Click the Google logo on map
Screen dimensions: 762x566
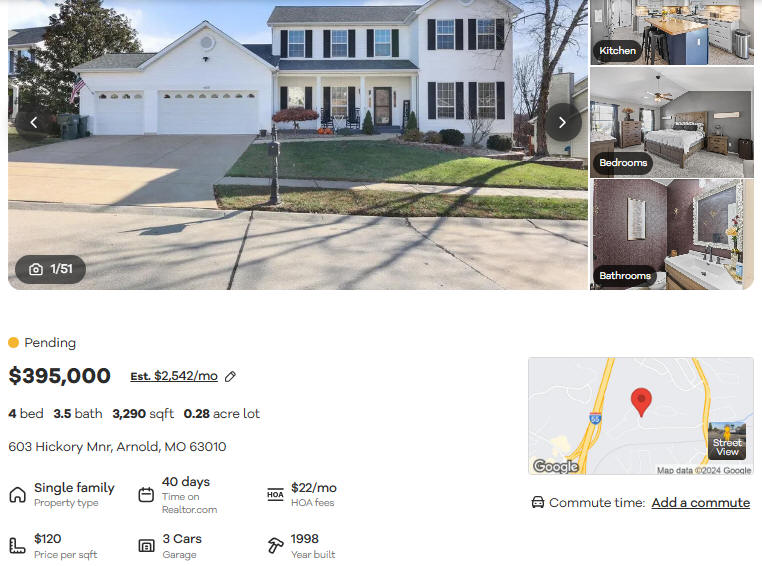pyautogui.click(x=556, y=466)
